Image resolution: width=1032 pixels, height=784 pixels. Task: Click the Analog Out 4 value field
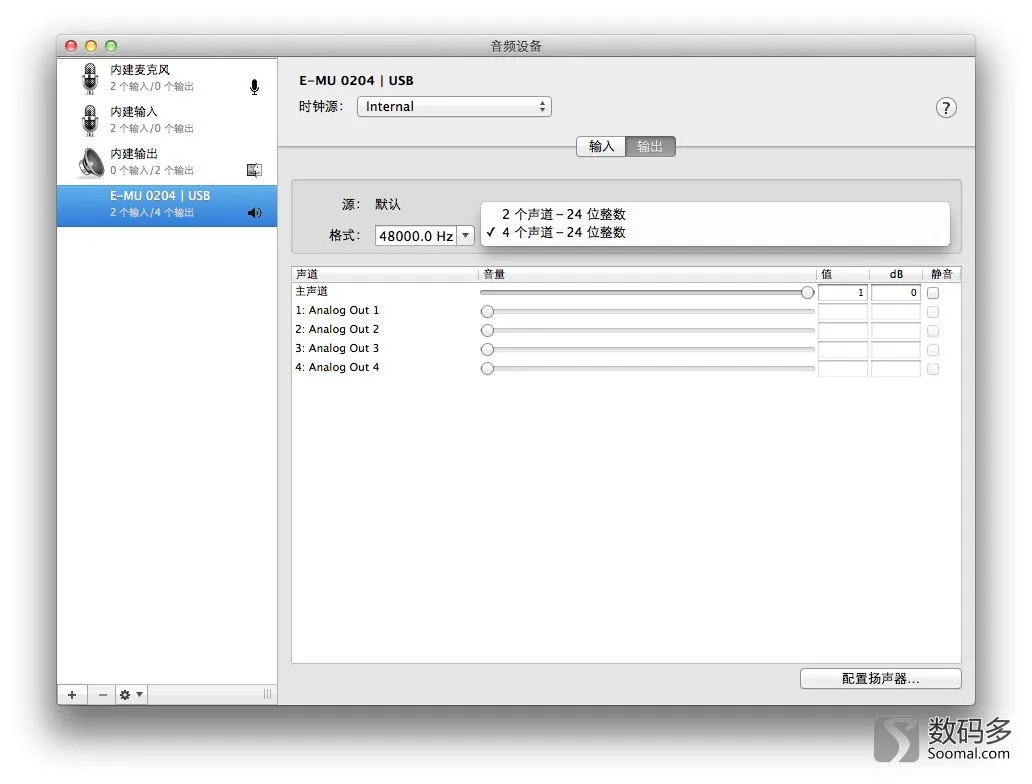842,369
